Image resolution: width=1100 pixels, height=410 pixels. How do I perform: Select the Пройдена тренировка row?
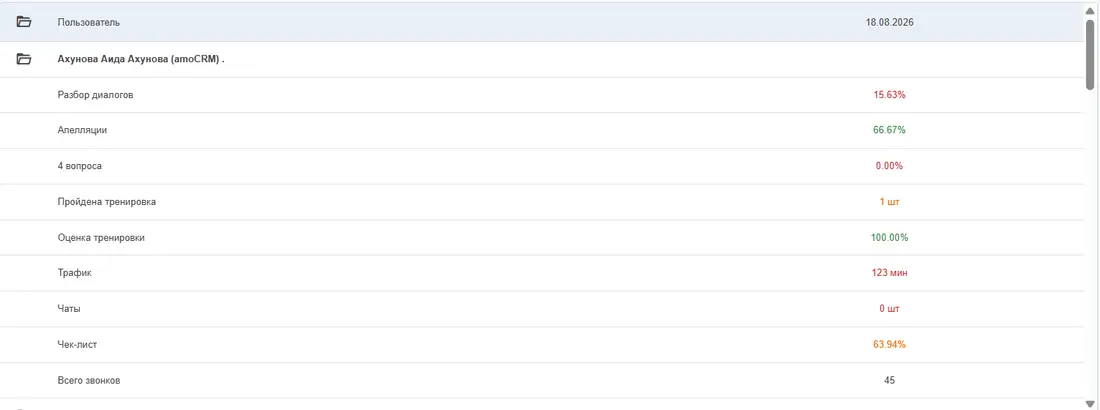click(x=542, y=202)
